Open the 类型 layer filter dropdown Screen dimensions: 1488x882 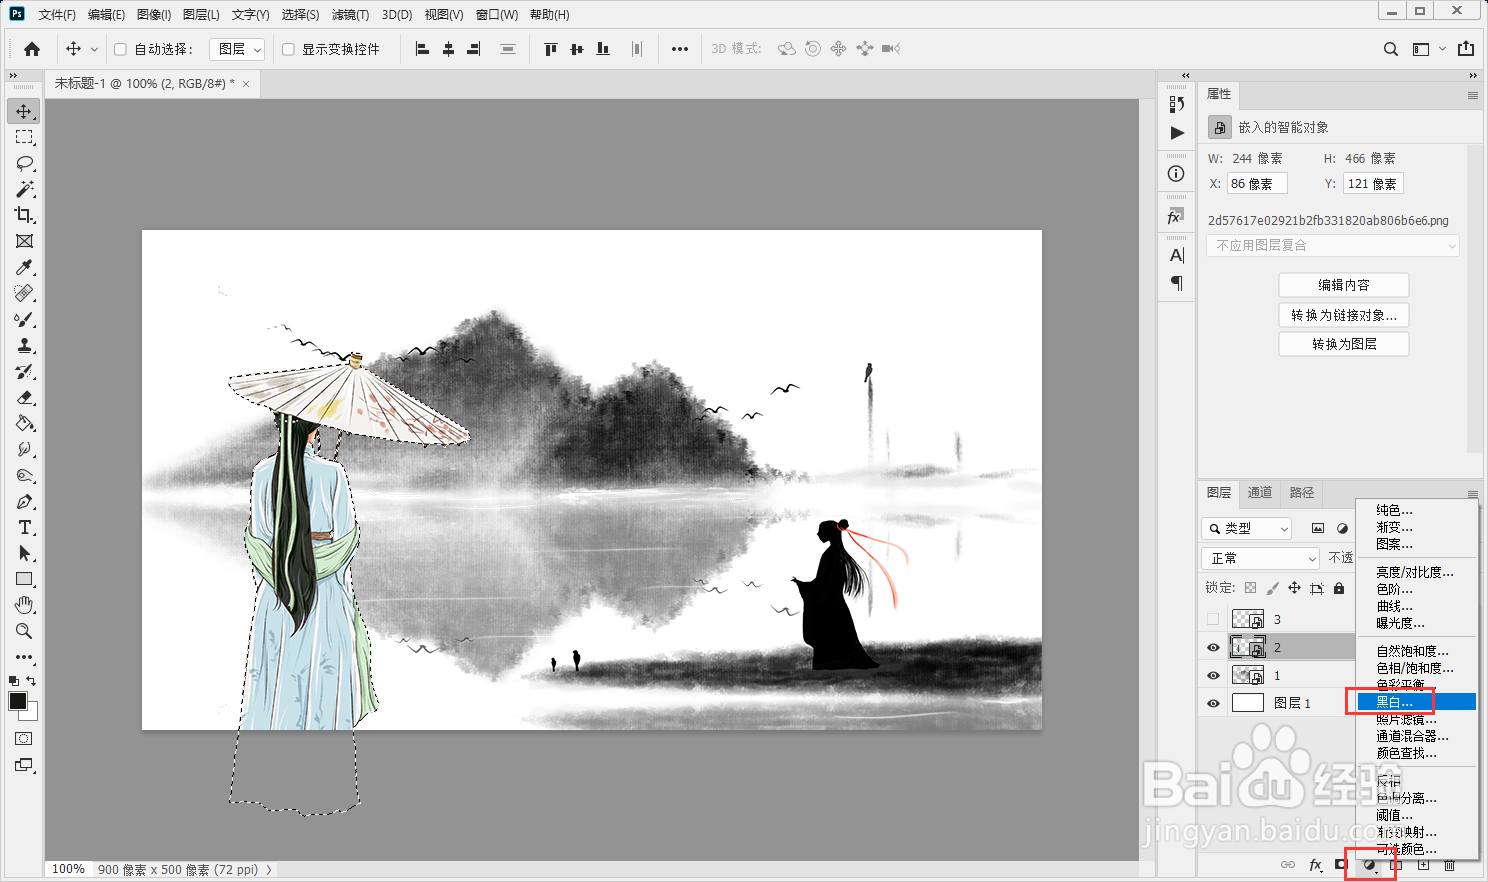1246,528
